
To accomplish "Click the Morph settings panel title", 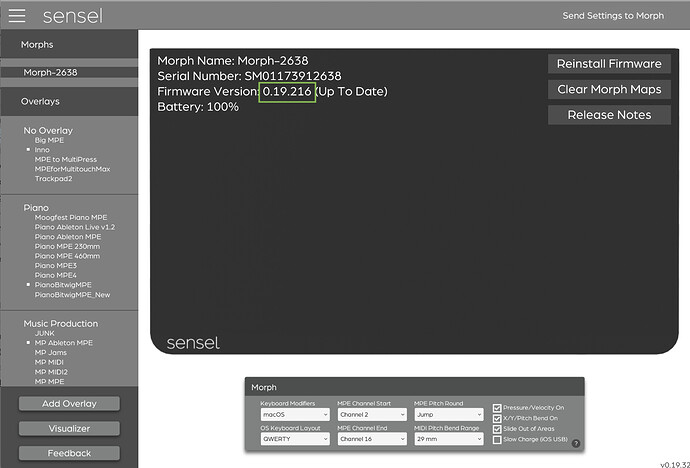I will tap(264, 388).
